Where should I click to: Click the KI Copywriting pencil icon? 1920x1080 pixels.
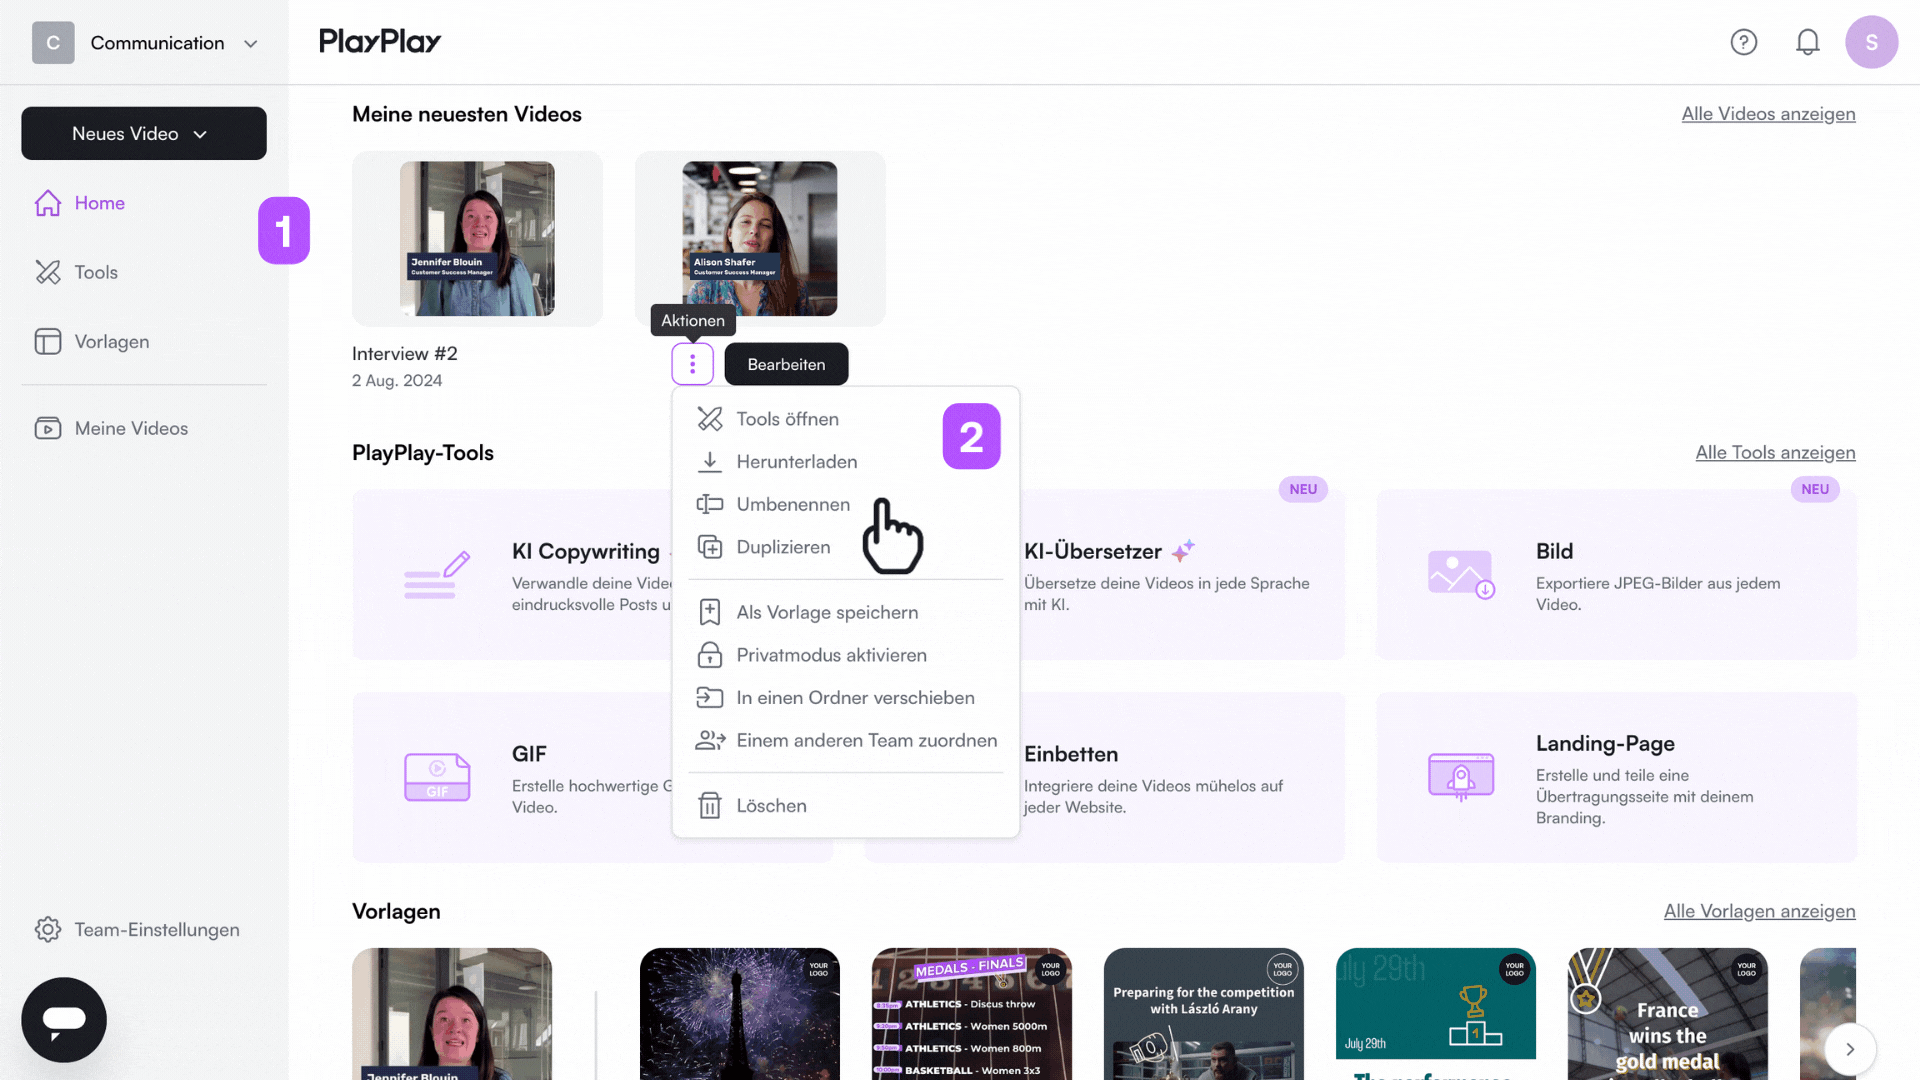pyautogui.click(x=437, y=575)
